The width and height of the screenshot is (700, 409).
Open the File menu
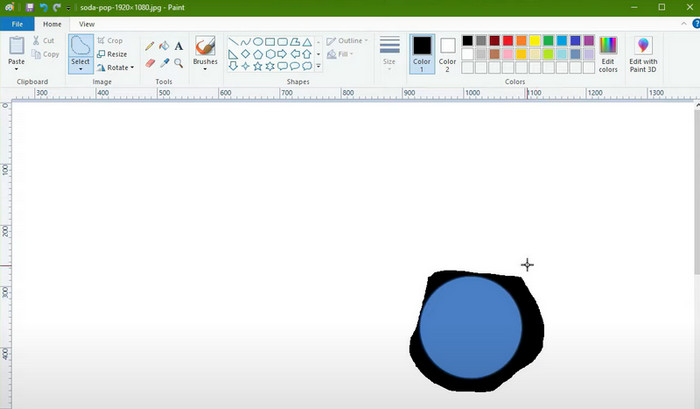click(x=17, y=24)
